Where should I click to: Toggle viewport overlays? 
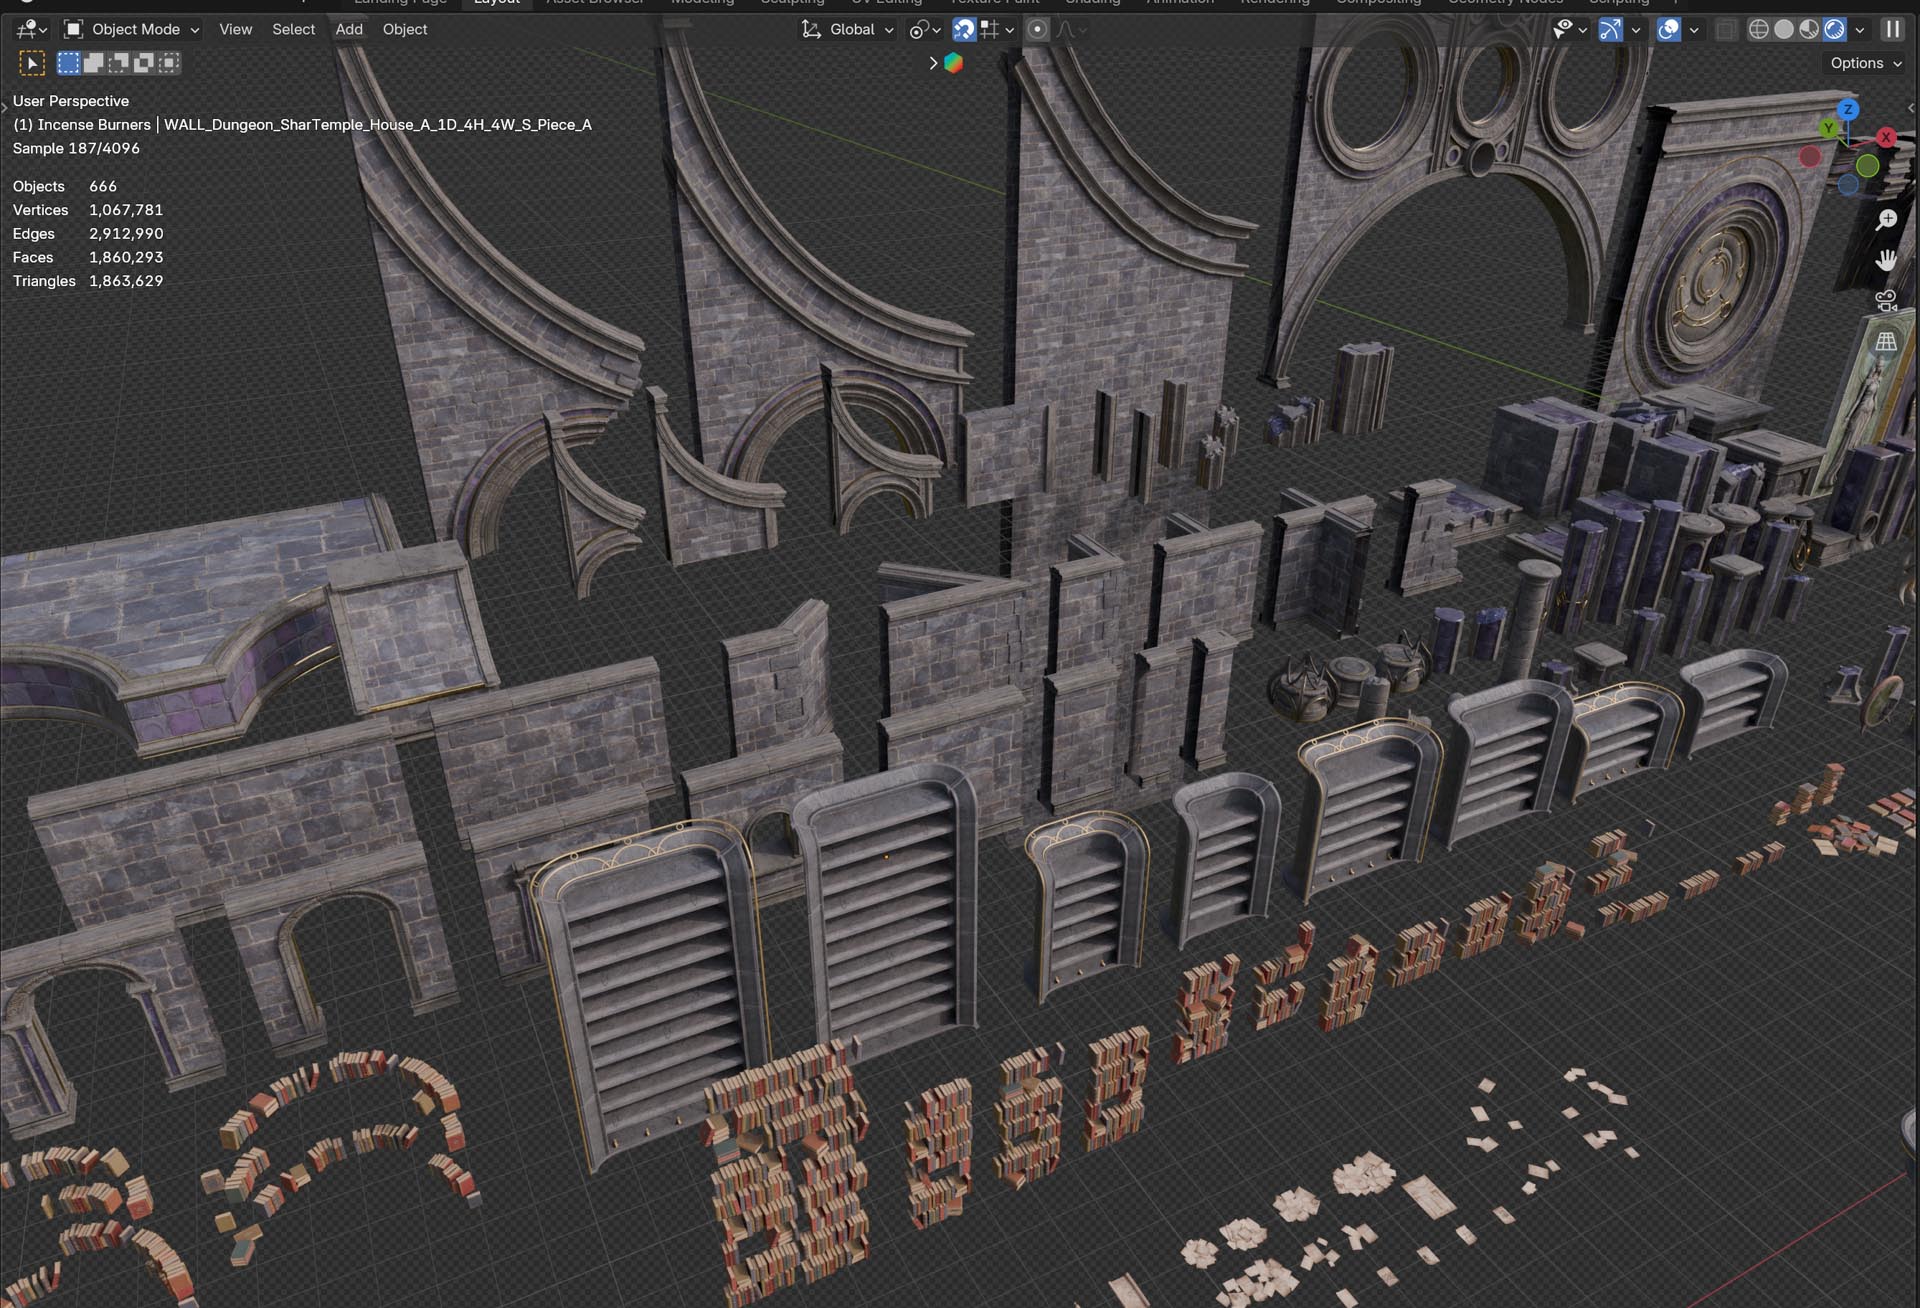tap(1668, 30)
